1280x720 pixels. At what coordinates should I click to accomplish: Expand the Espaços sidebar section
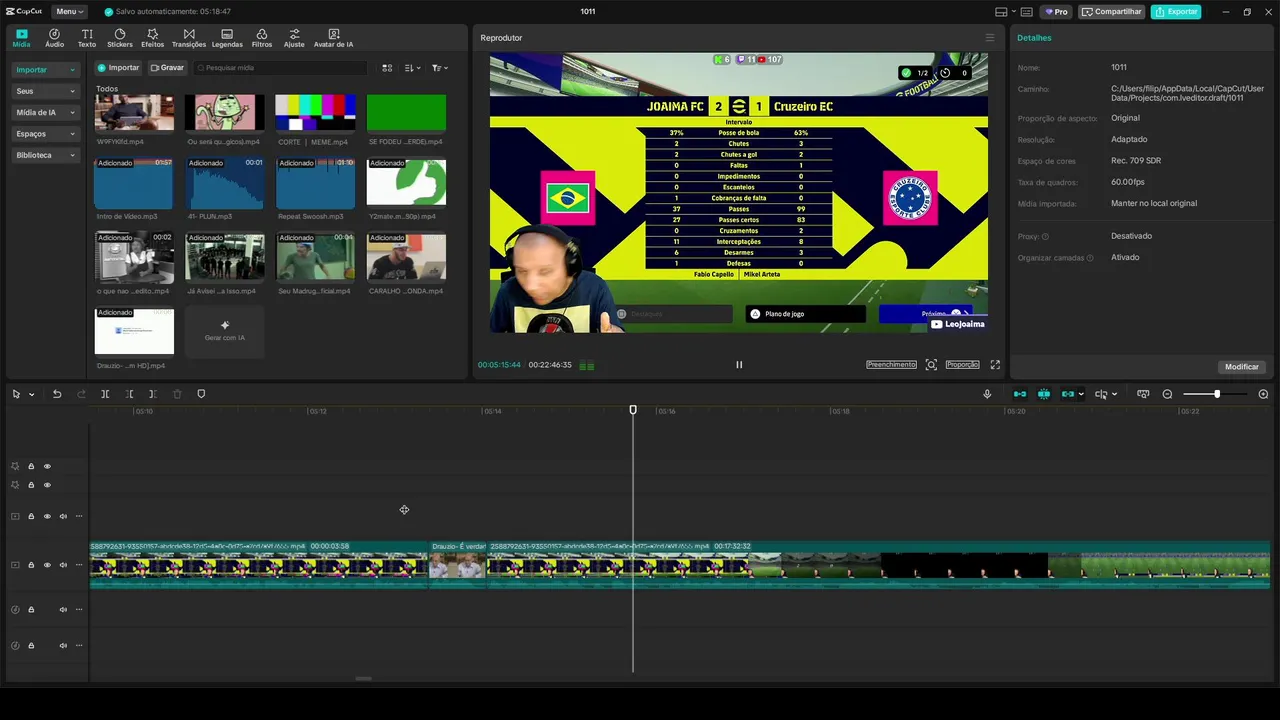pyautogui.click(x=45, y=134)
